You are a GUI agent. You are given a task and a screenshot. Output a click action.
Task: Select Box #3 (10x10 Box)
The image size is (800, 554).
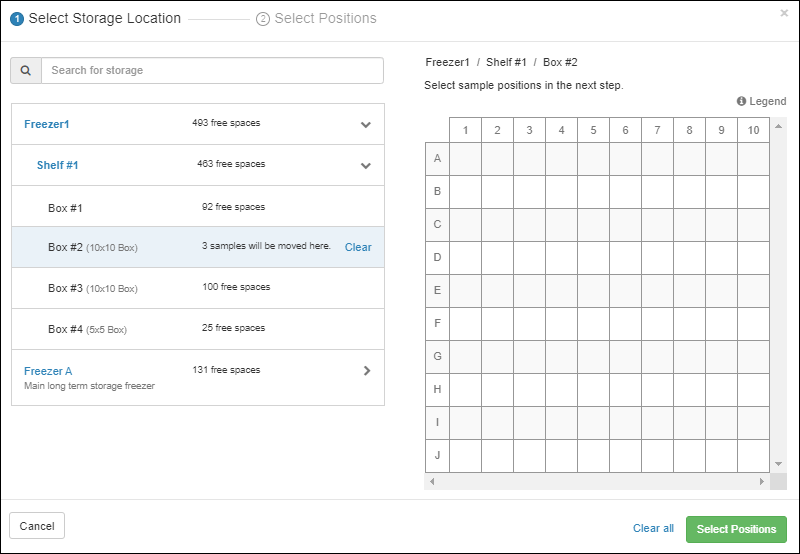92,289
